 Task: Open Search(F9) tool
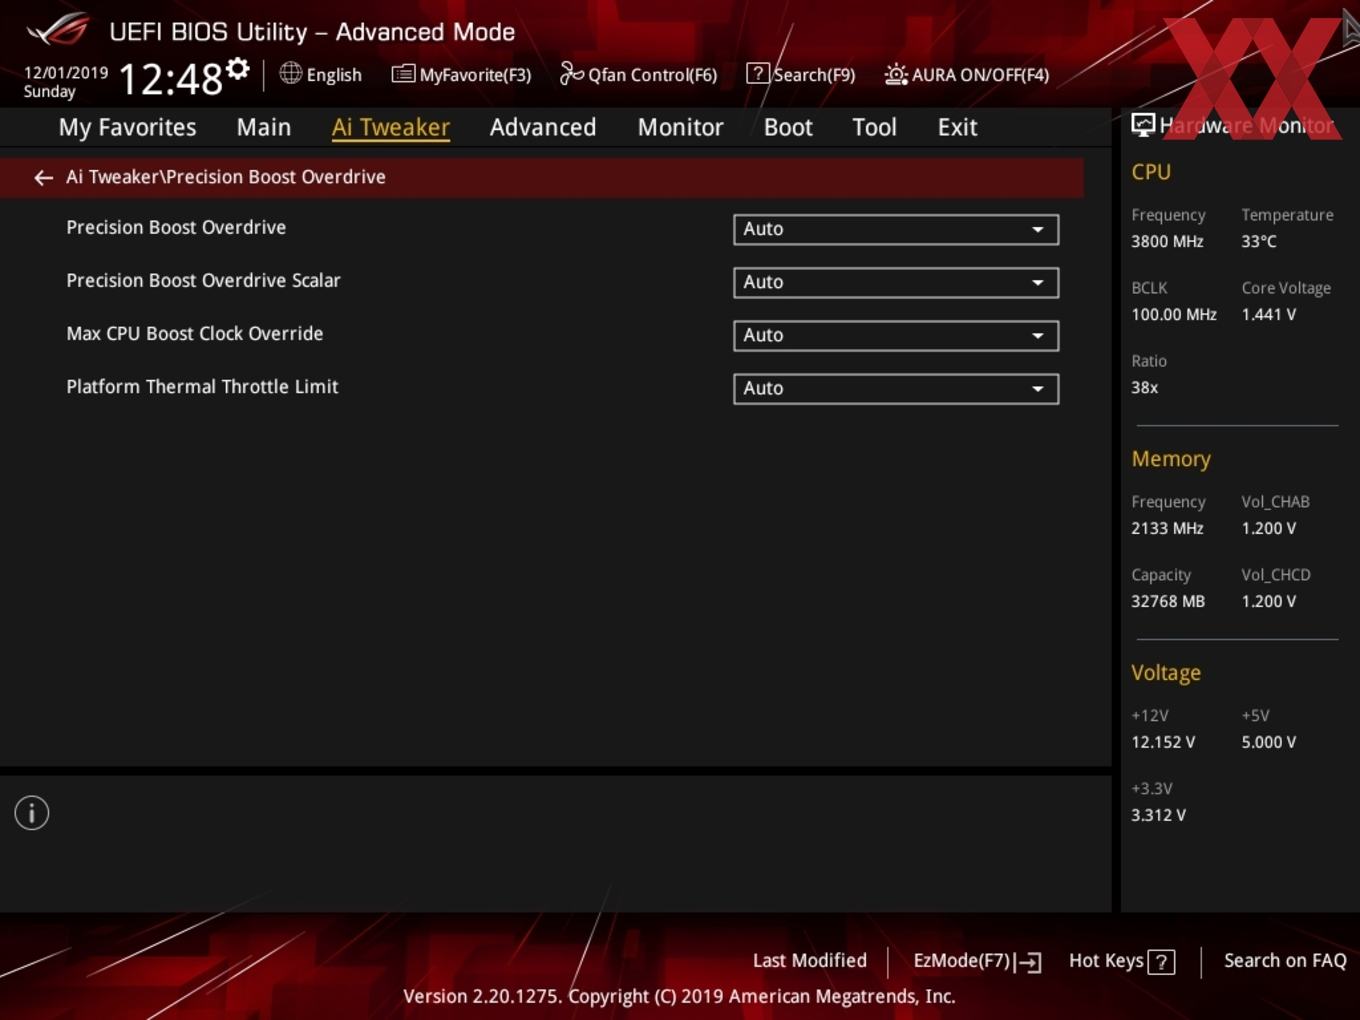[x=801, y=74]
